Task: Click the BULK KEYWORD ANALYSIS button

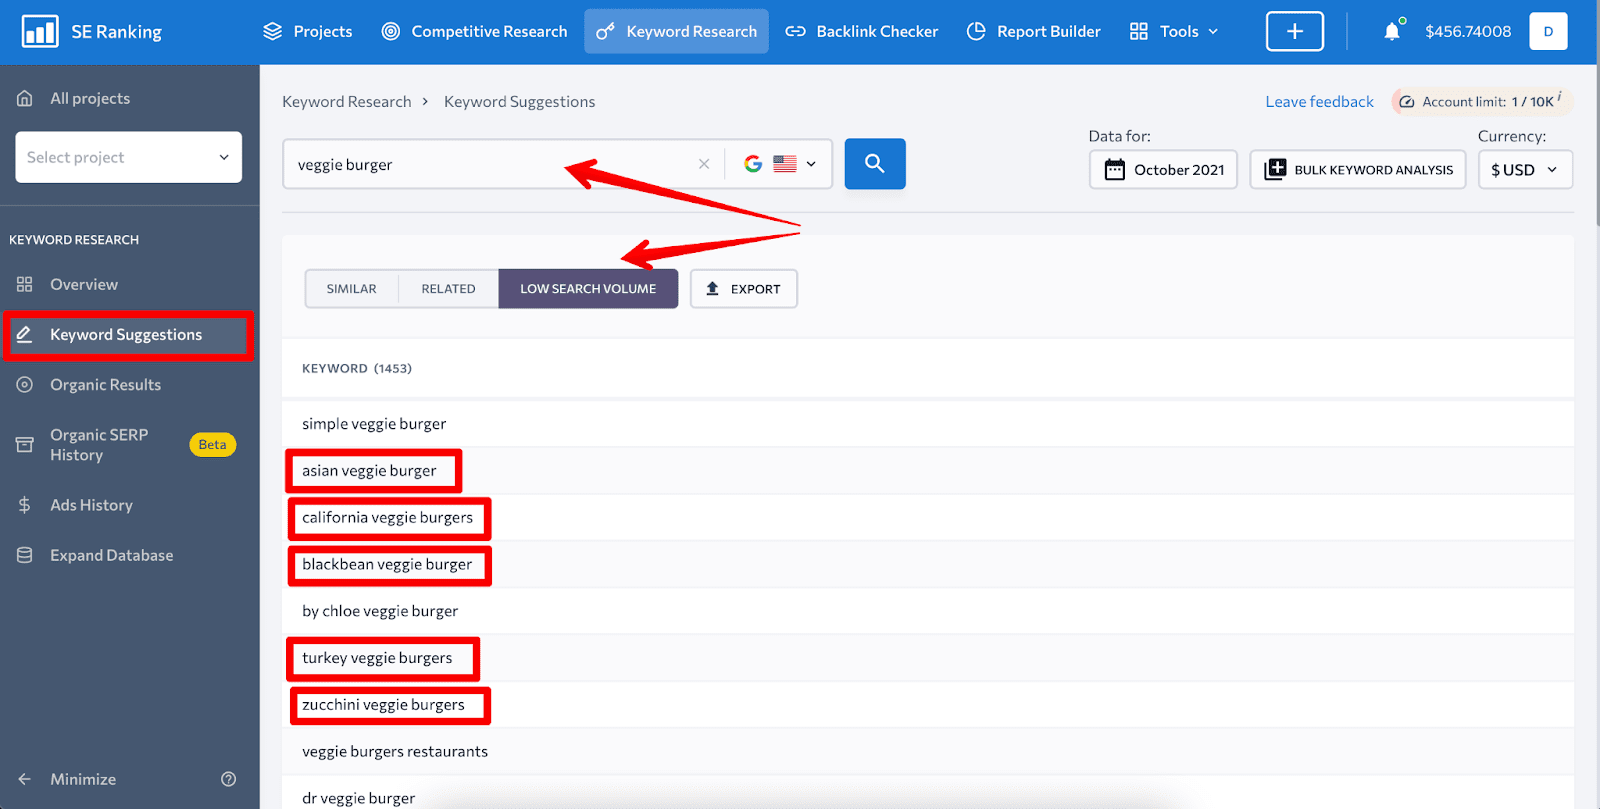Action: coord(1358,170)
